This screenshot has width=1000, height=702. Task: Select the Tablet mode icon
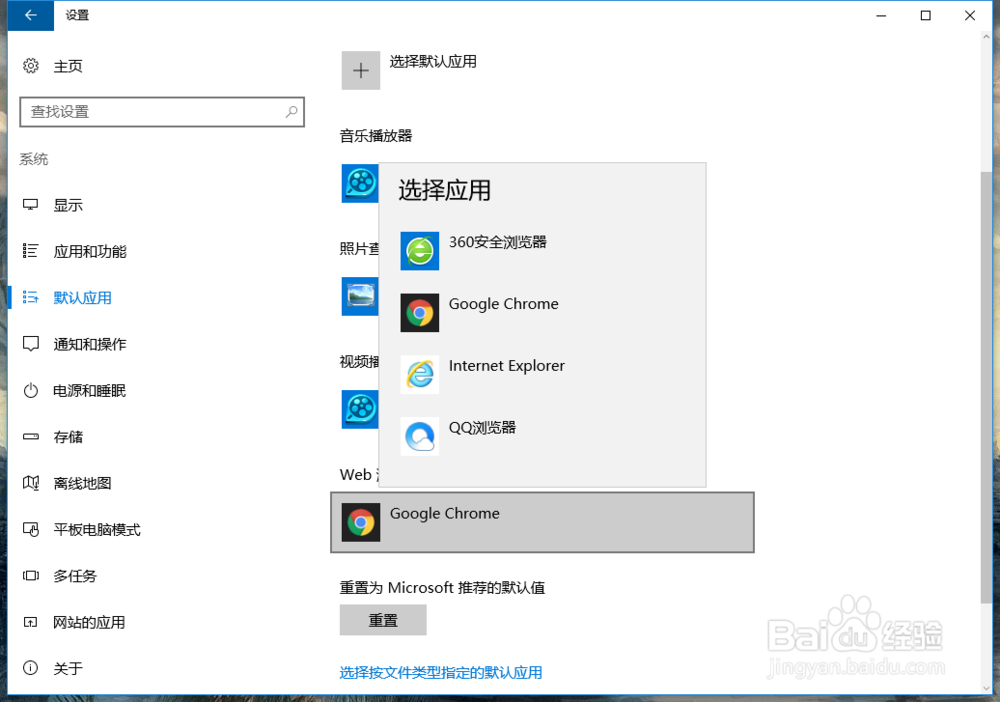tap(31, 529)
